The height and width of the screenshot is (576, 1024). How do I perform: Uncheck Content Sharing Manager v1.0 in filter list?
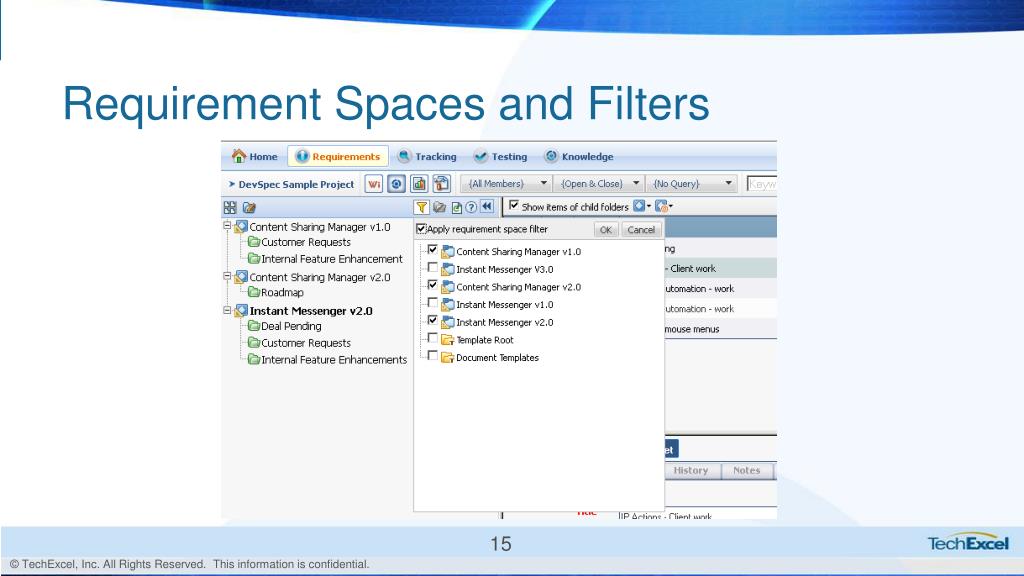(432, 250)
